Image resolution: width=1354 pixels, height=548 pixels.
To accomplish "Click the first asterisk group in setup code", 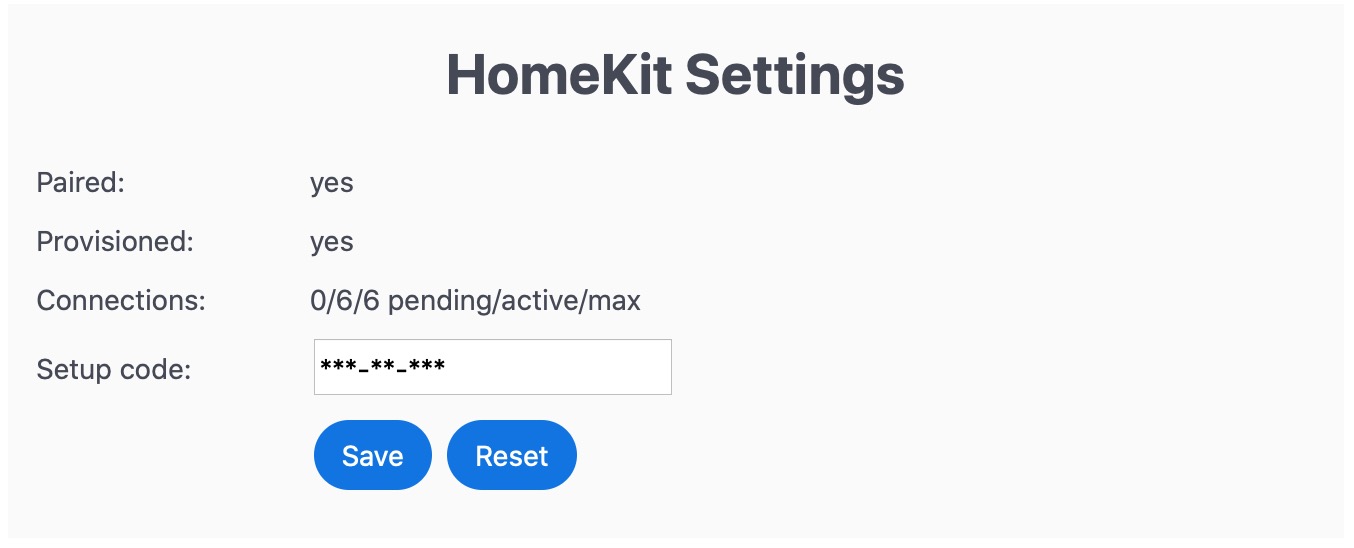I will pyautogui.click(x=337, y=366).
